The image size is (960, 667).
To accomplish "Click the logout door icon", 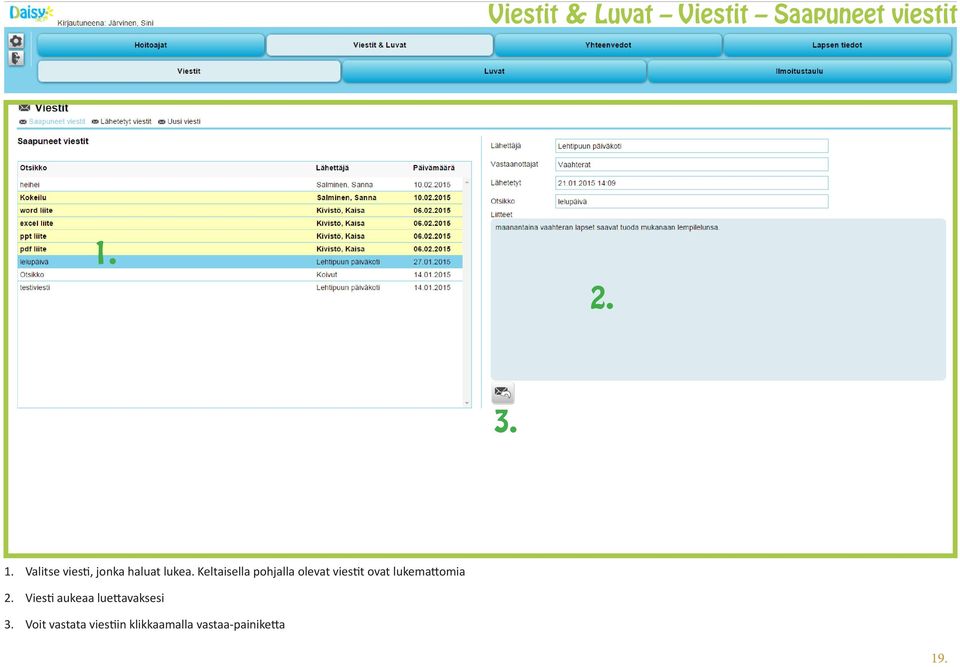I will 16,58.
